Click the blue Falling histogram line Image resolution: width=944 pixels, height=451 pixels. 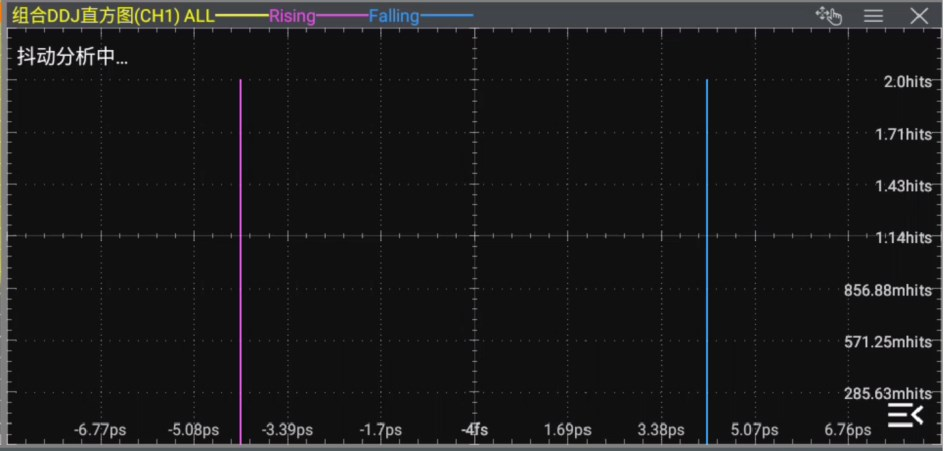tap(707, 262)
